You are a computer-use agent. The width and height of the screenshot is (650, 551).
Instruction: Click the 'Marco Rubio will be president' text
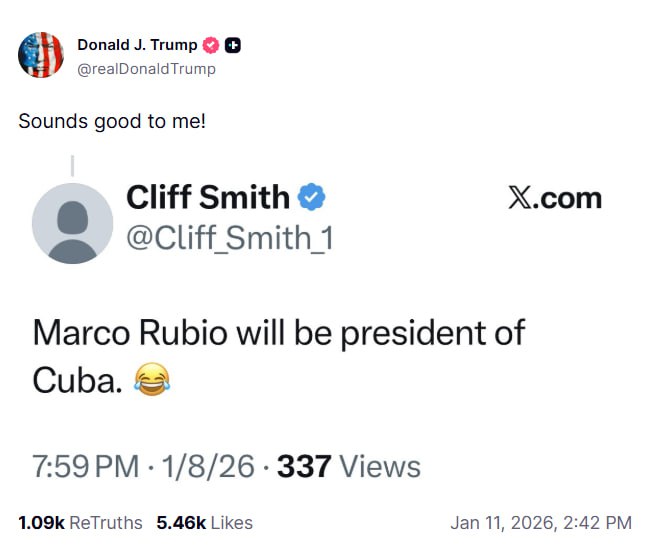[278, 333]
